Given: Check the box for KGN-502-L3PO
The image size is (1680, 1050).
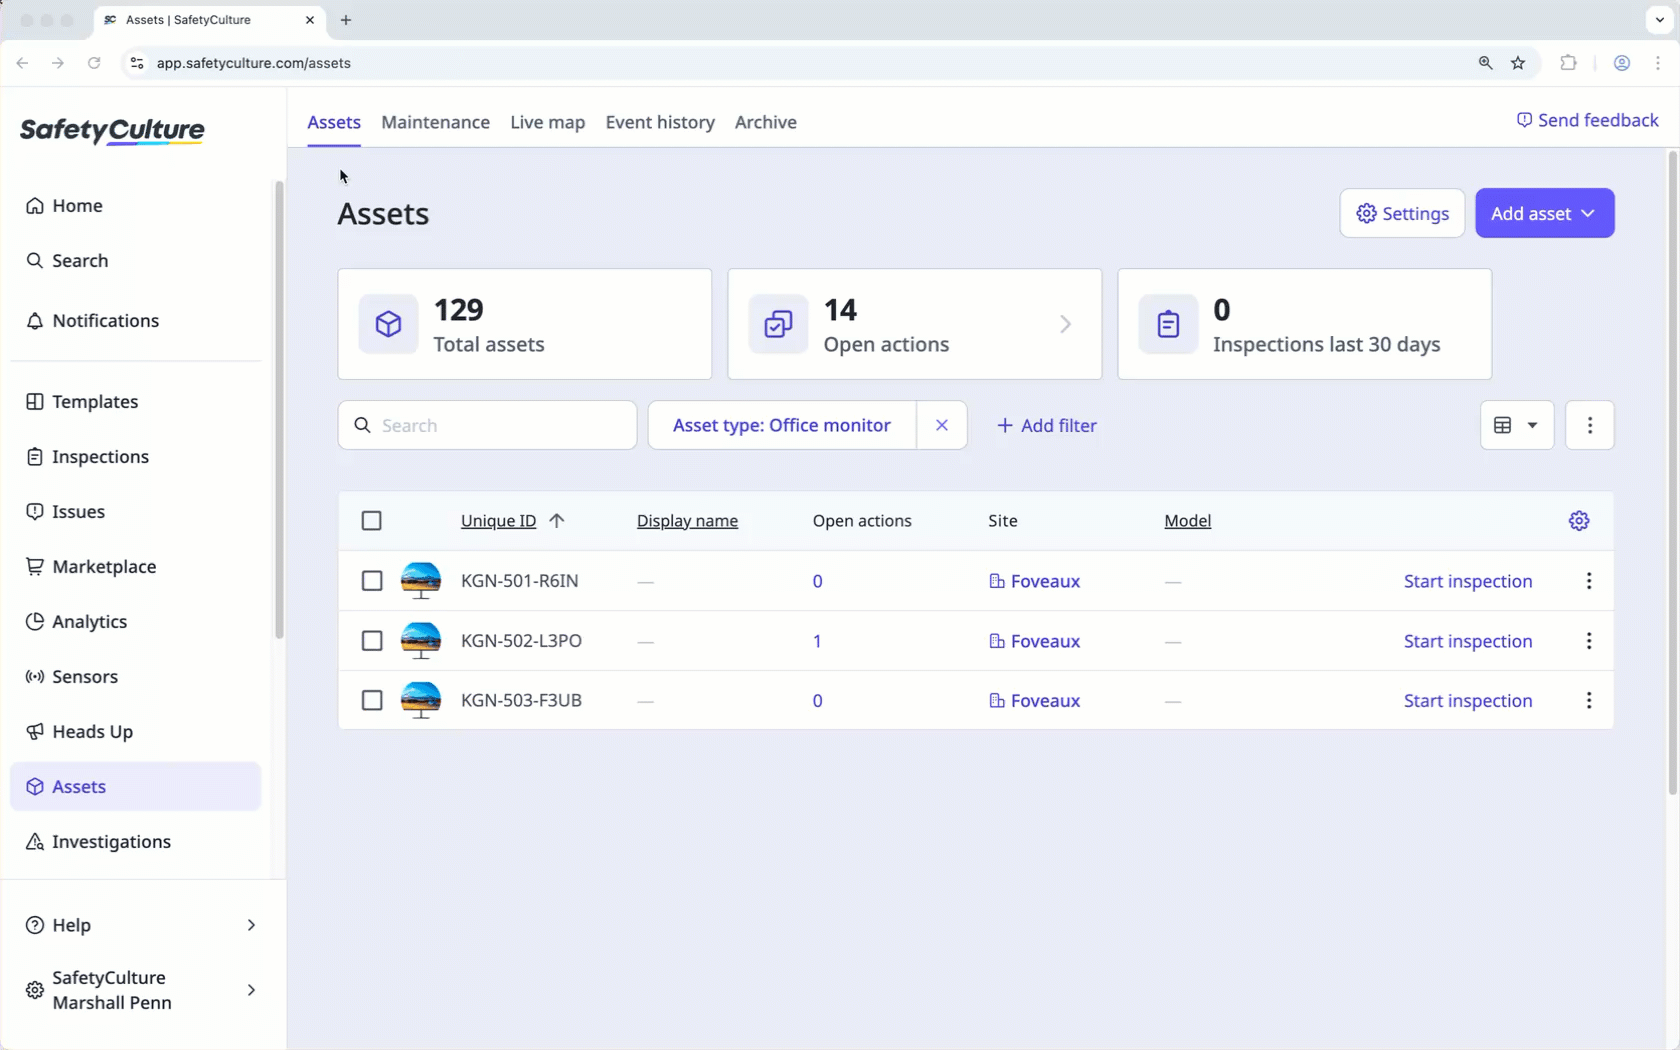Looking at the screenshot, I should click(372, 641).
